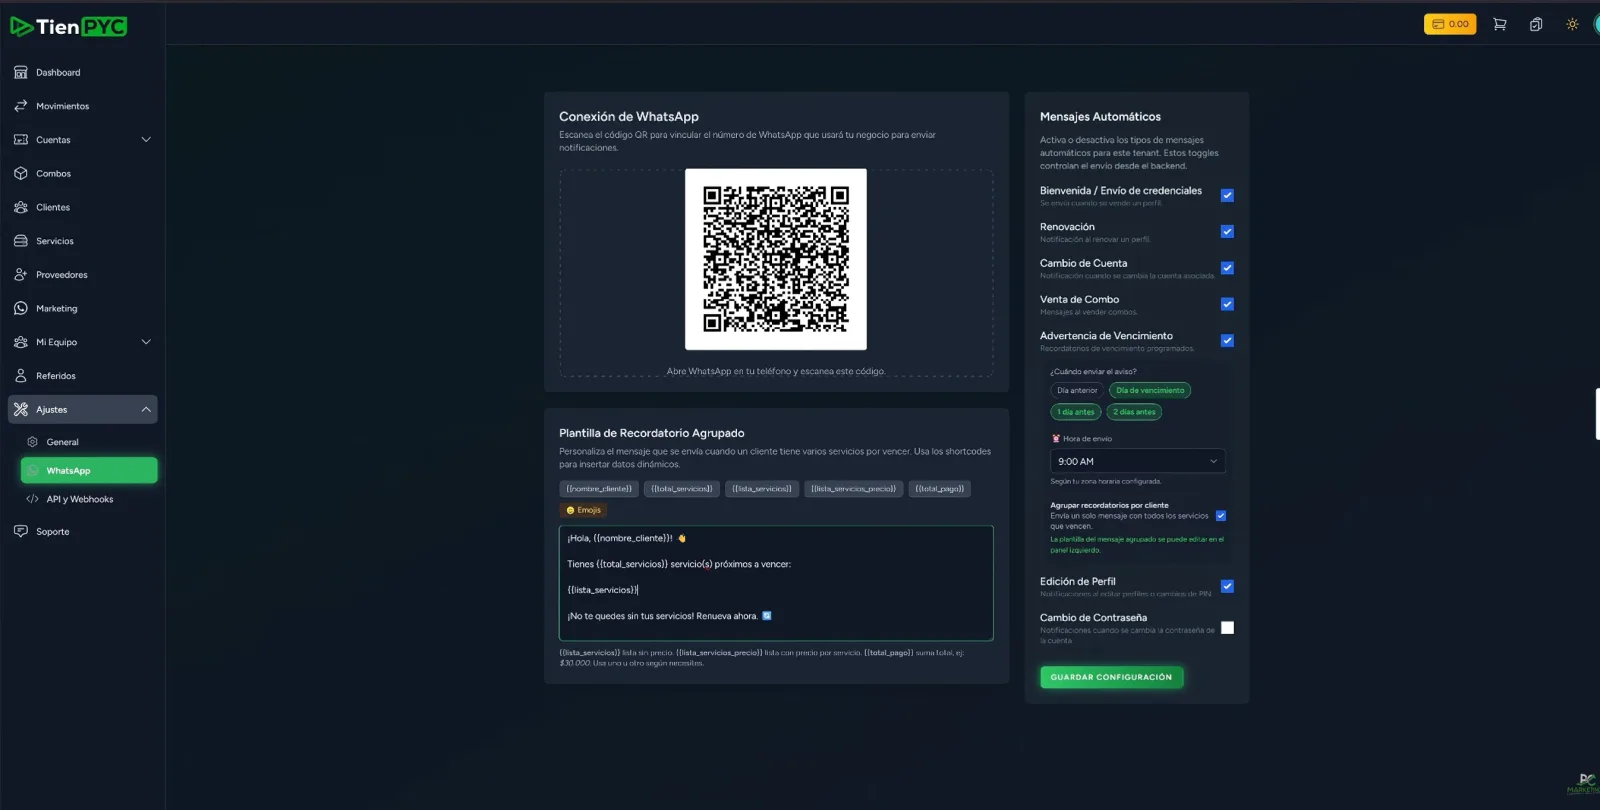Uncheck the Venta de Combo checkbox
The image size is (1600, 810).
[1227, 304]
